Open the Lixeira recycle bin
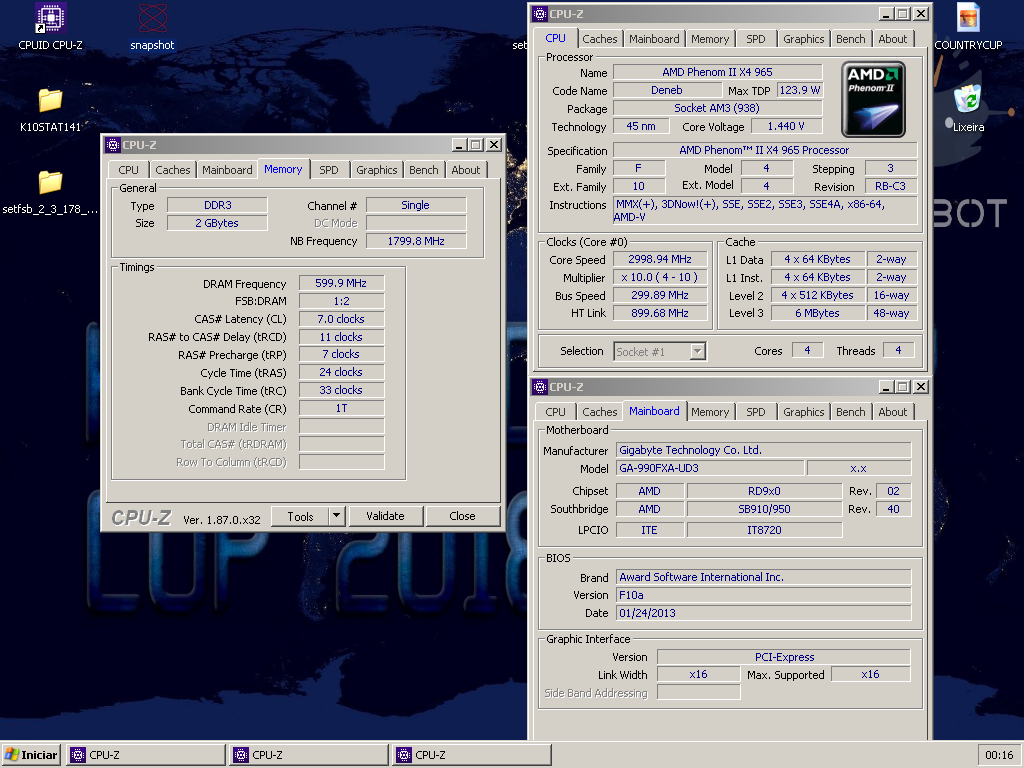The image size is (1024, 768). point(967,100)
